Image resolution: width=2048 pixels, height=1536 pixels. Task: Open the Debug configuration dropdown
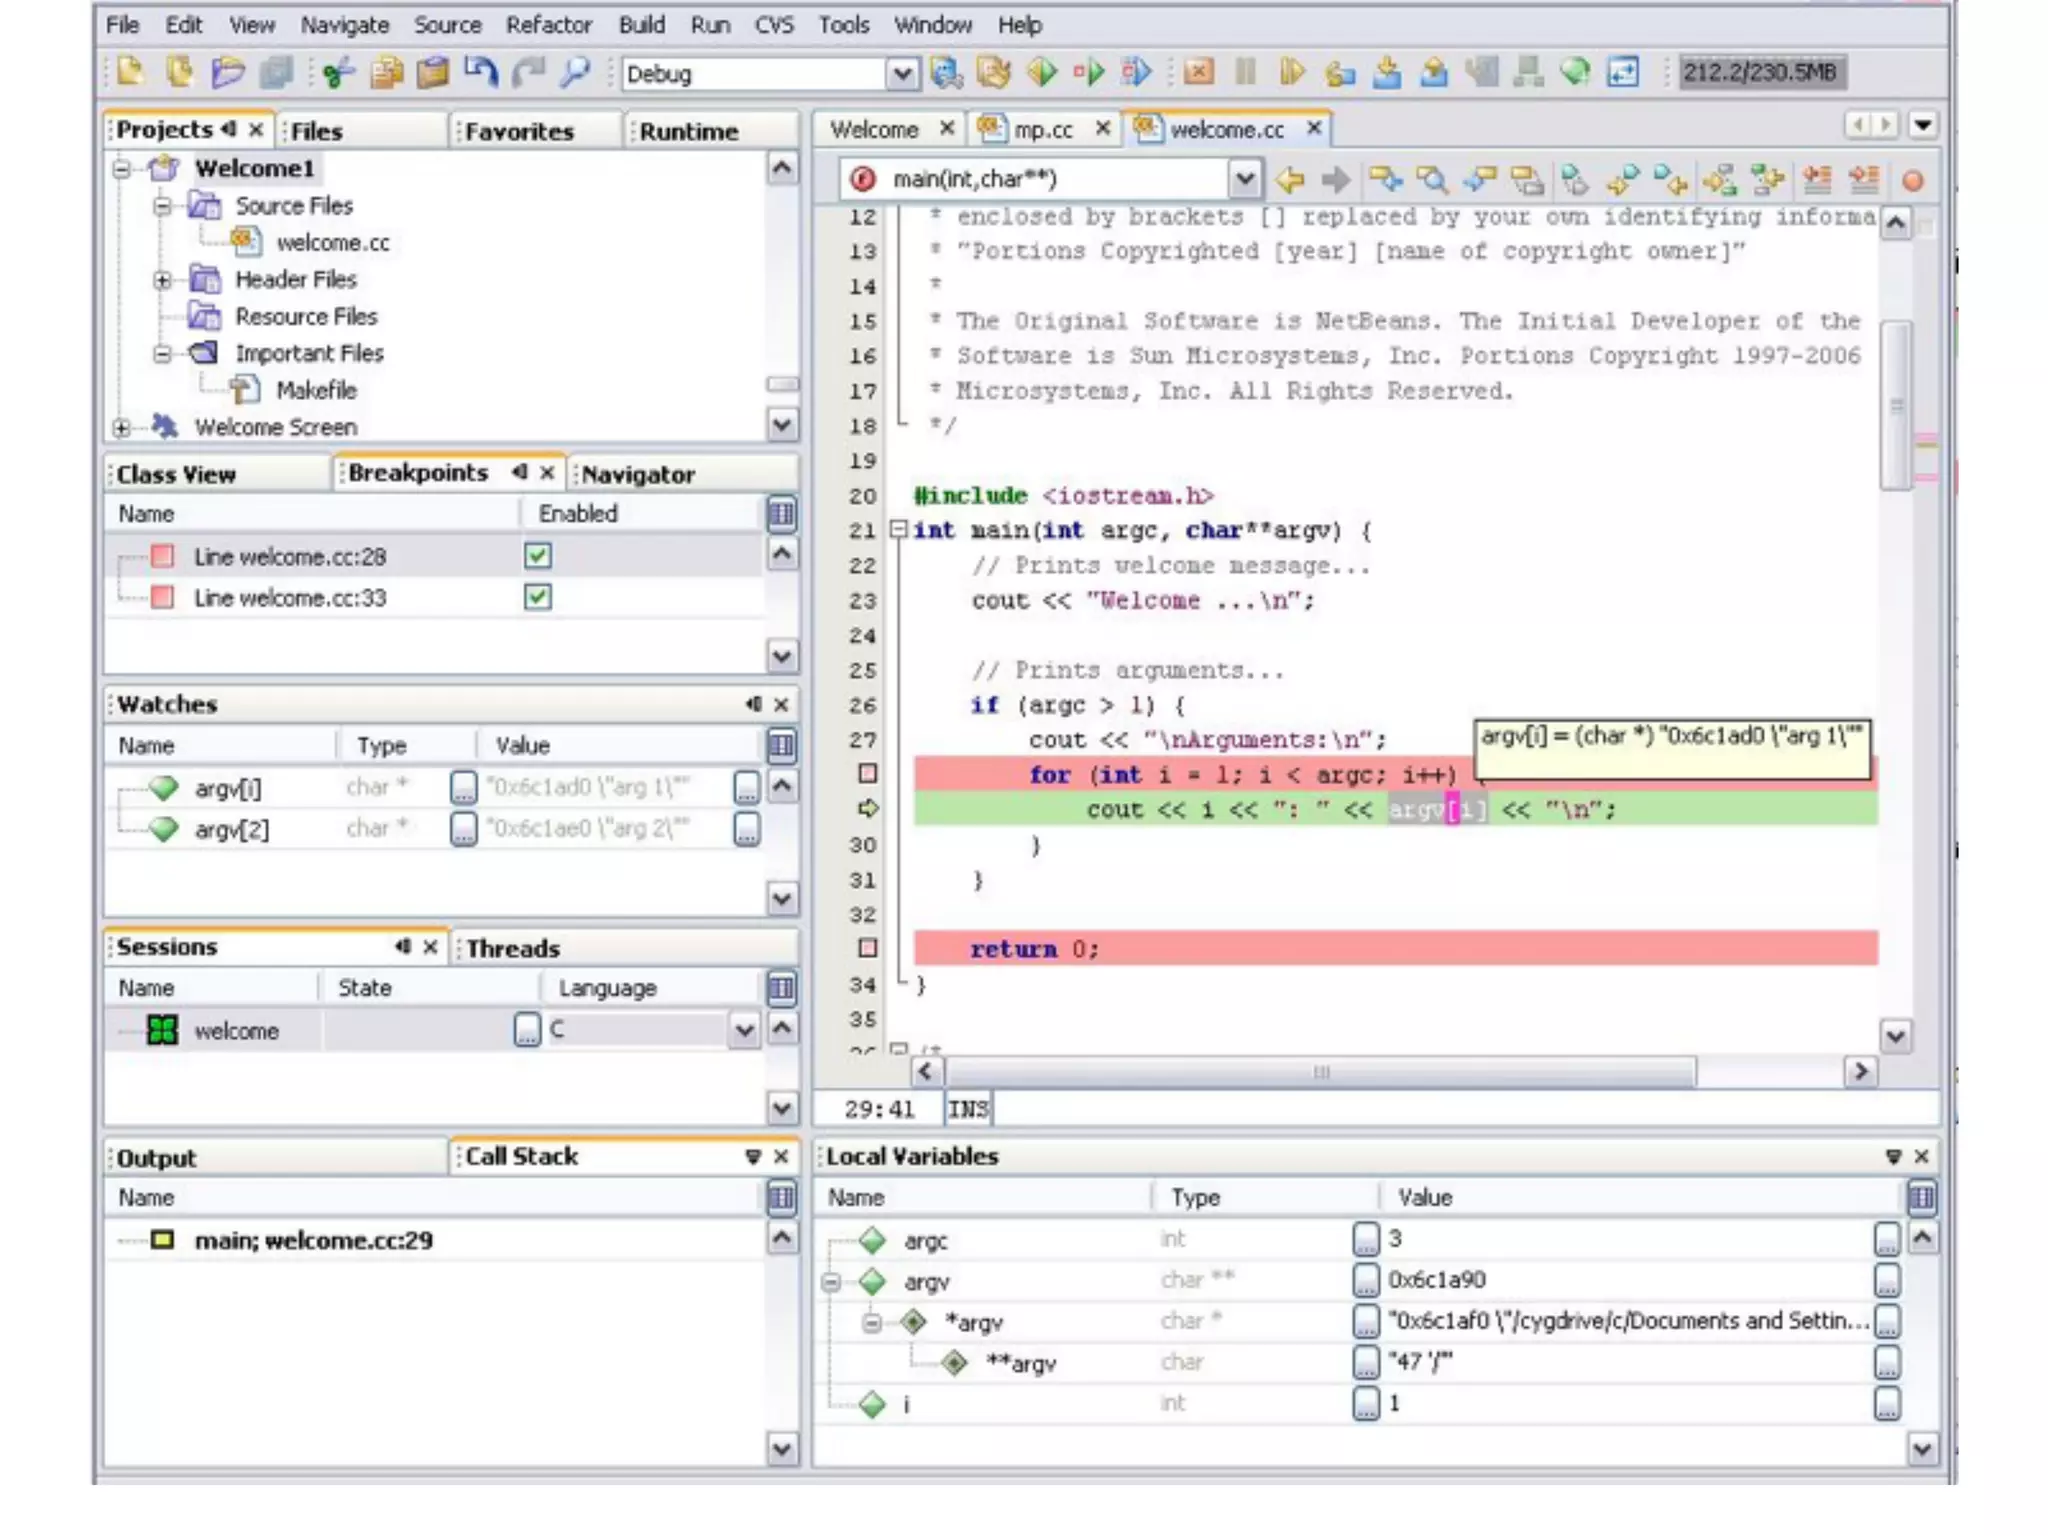(901, 74)
